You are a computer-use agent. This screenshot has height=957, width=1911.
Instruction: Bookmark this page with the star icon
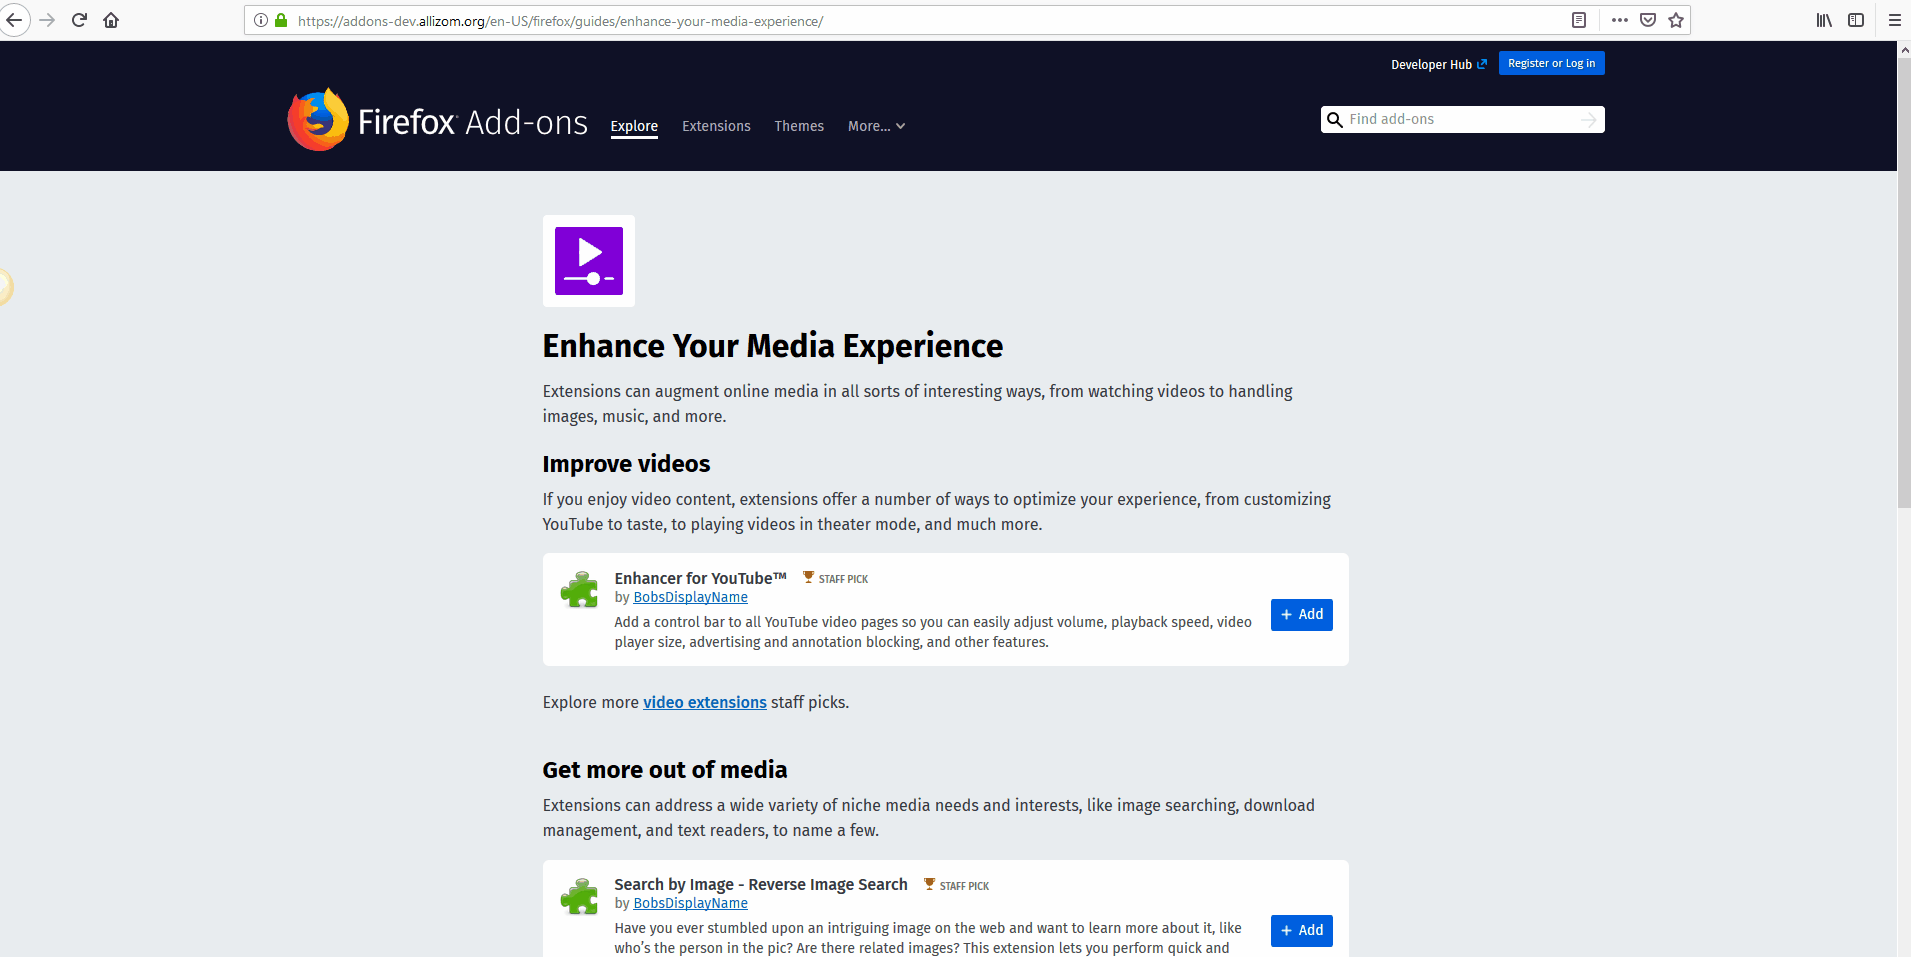1676,20
